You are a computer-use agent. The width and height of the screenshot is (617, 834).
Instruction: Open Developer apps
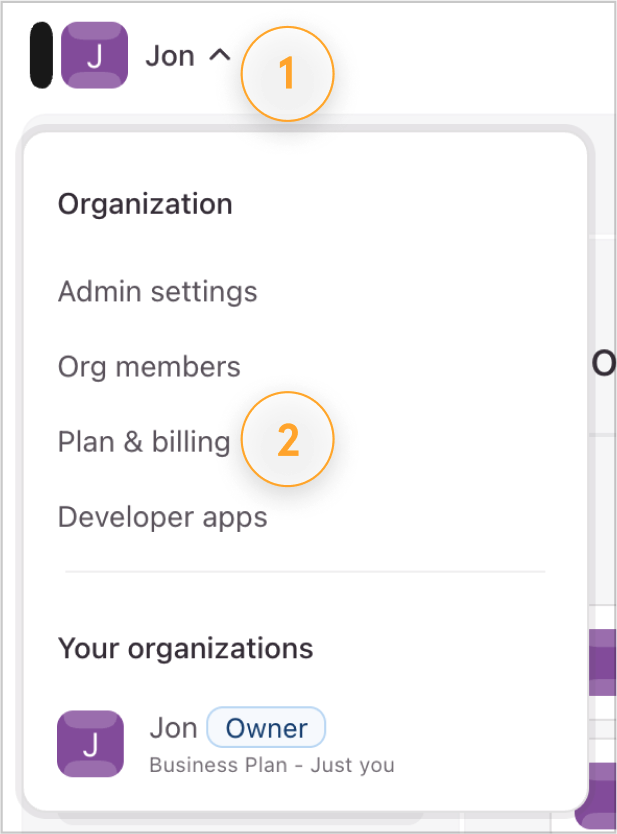(x=162, y=518)
